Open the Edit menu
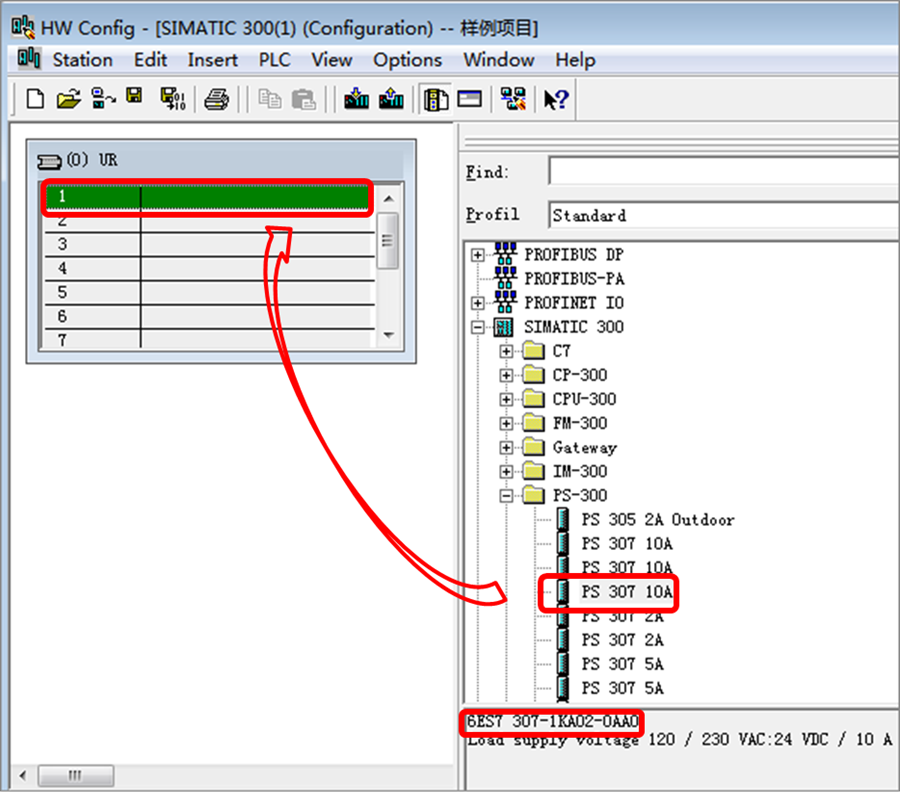The width and height of the screenshot is (900, 792). coord(150,60)
